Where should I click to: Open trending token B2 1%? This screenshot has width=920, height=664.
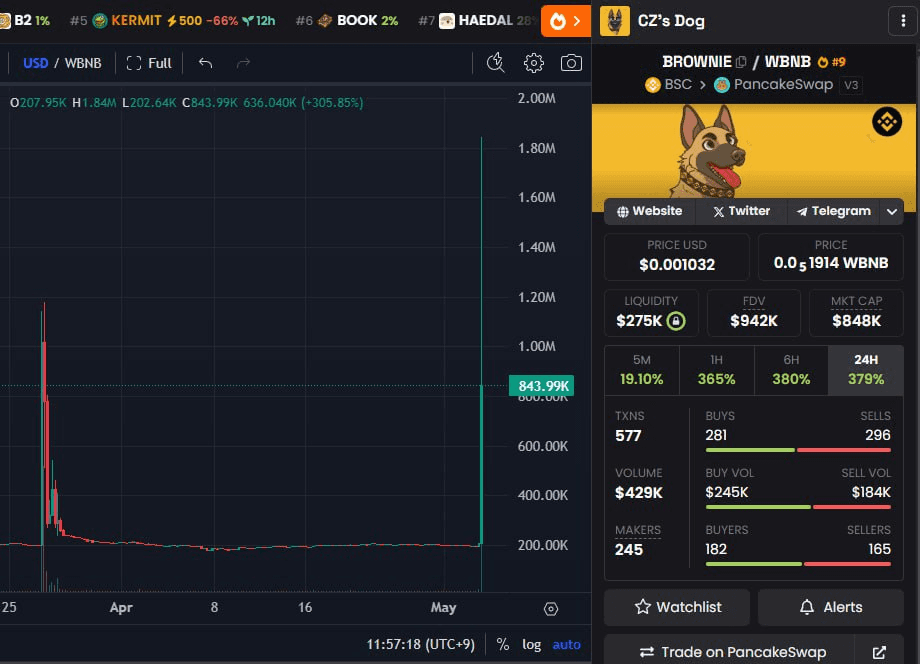tap(25, 21)
